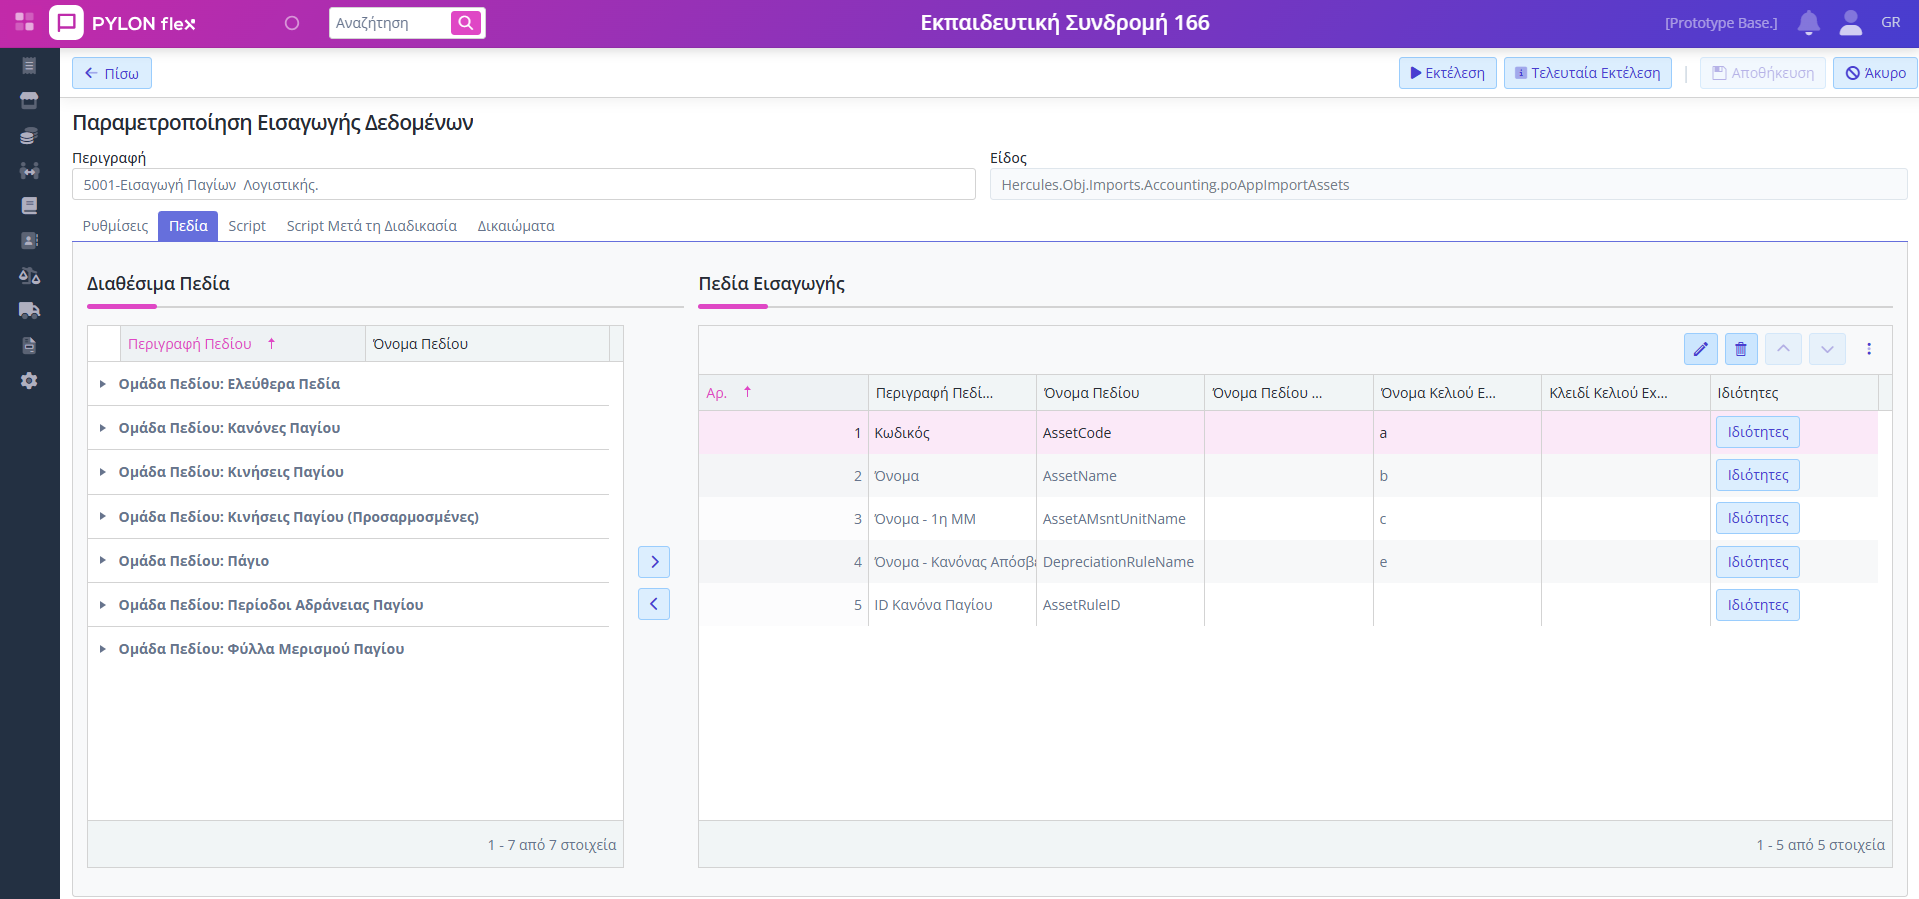Click the truck icon in sidebar
Image resolution: width=1919 pixels, height=899 pixels.
click(29, 310)
